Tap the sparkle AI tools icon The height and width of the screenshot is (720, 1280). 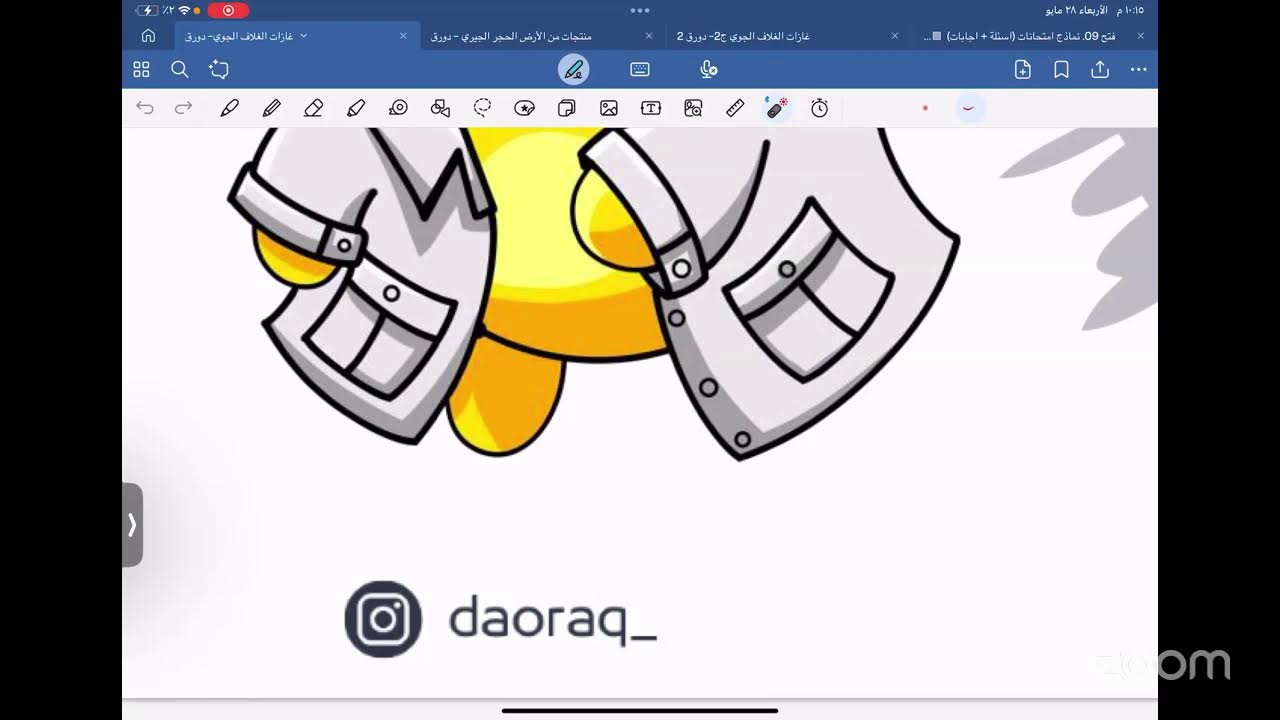(219, 69)
